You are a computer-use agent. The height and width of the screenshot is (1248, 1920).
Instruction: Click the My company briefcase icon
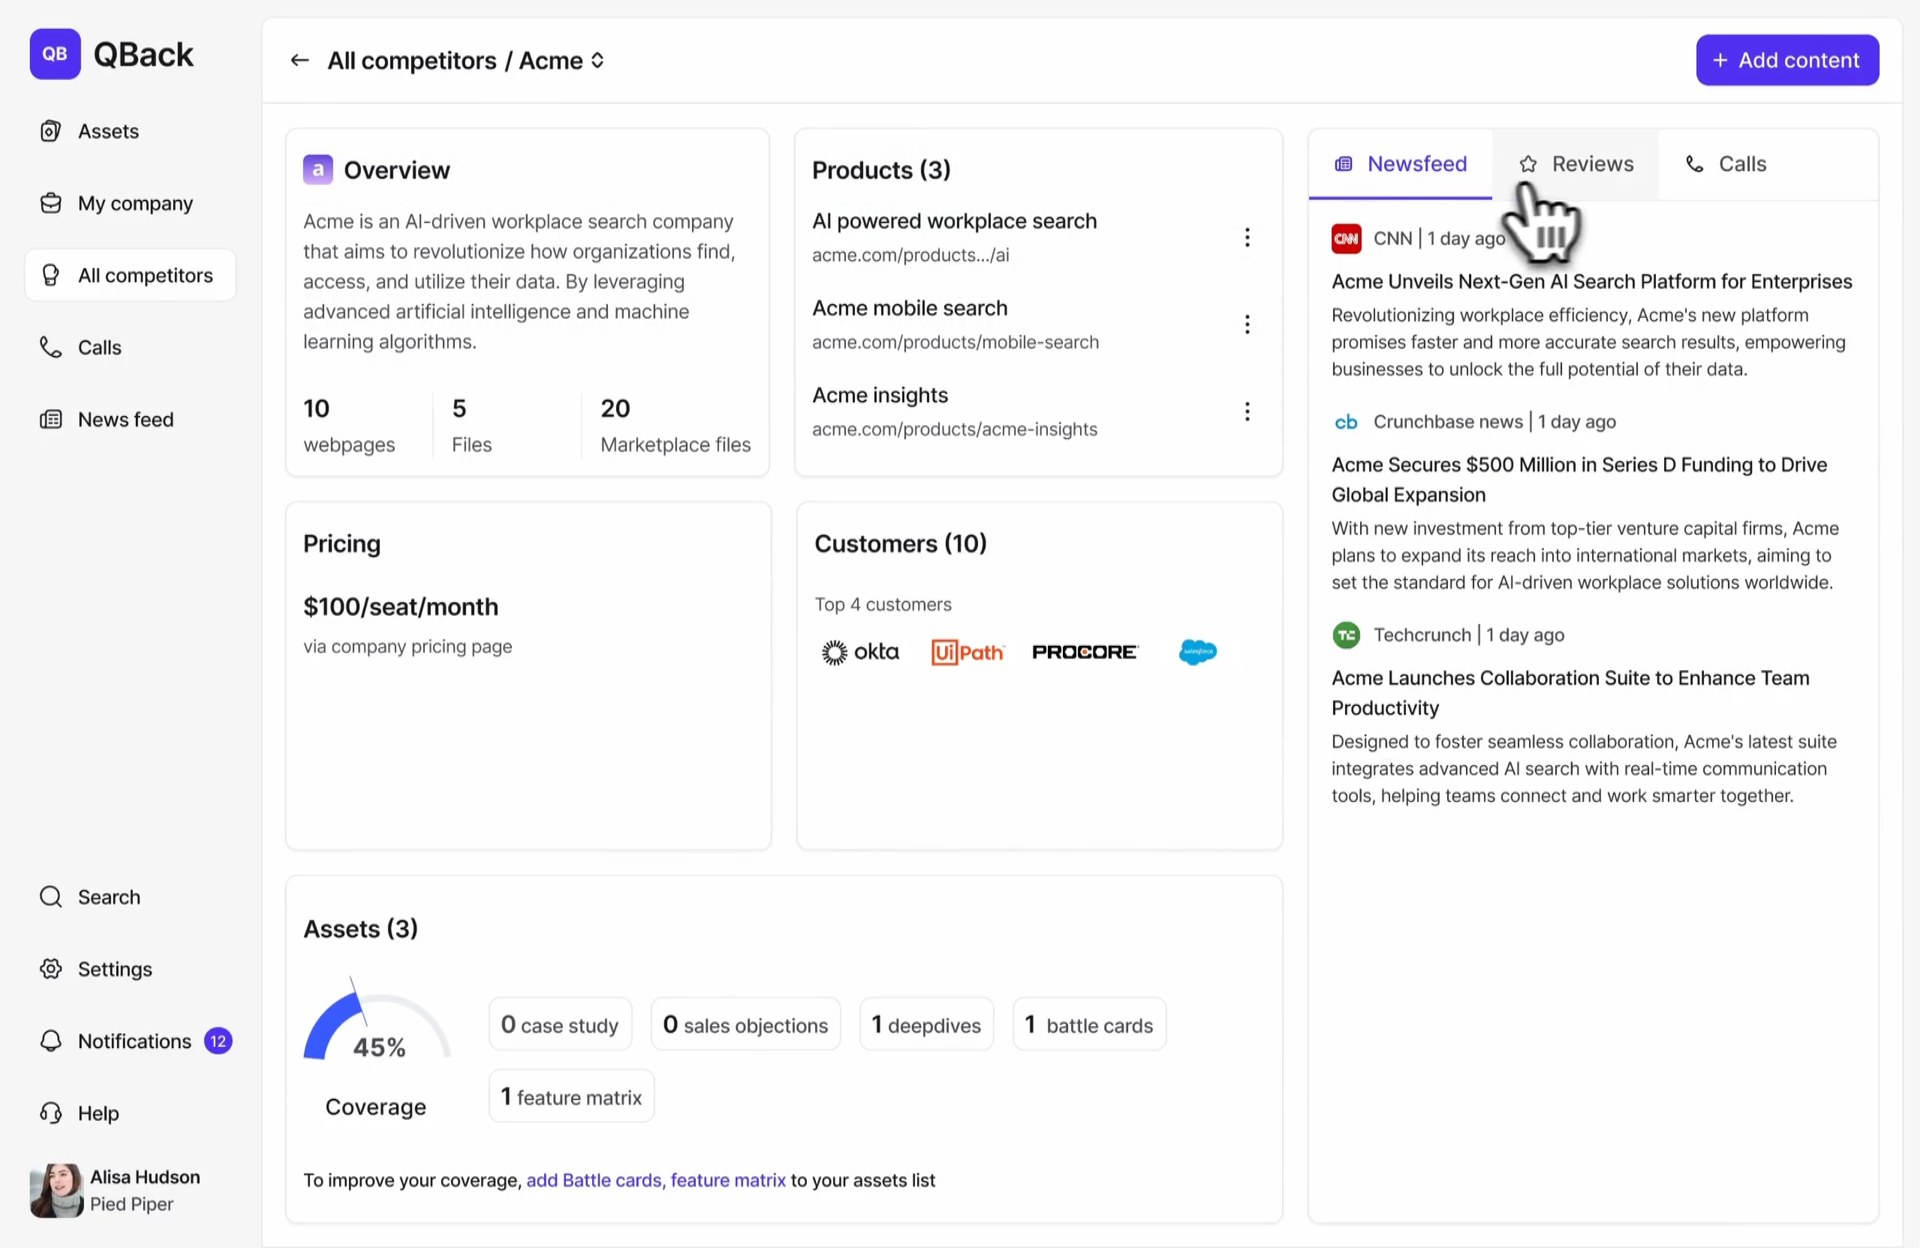(51, 203)
